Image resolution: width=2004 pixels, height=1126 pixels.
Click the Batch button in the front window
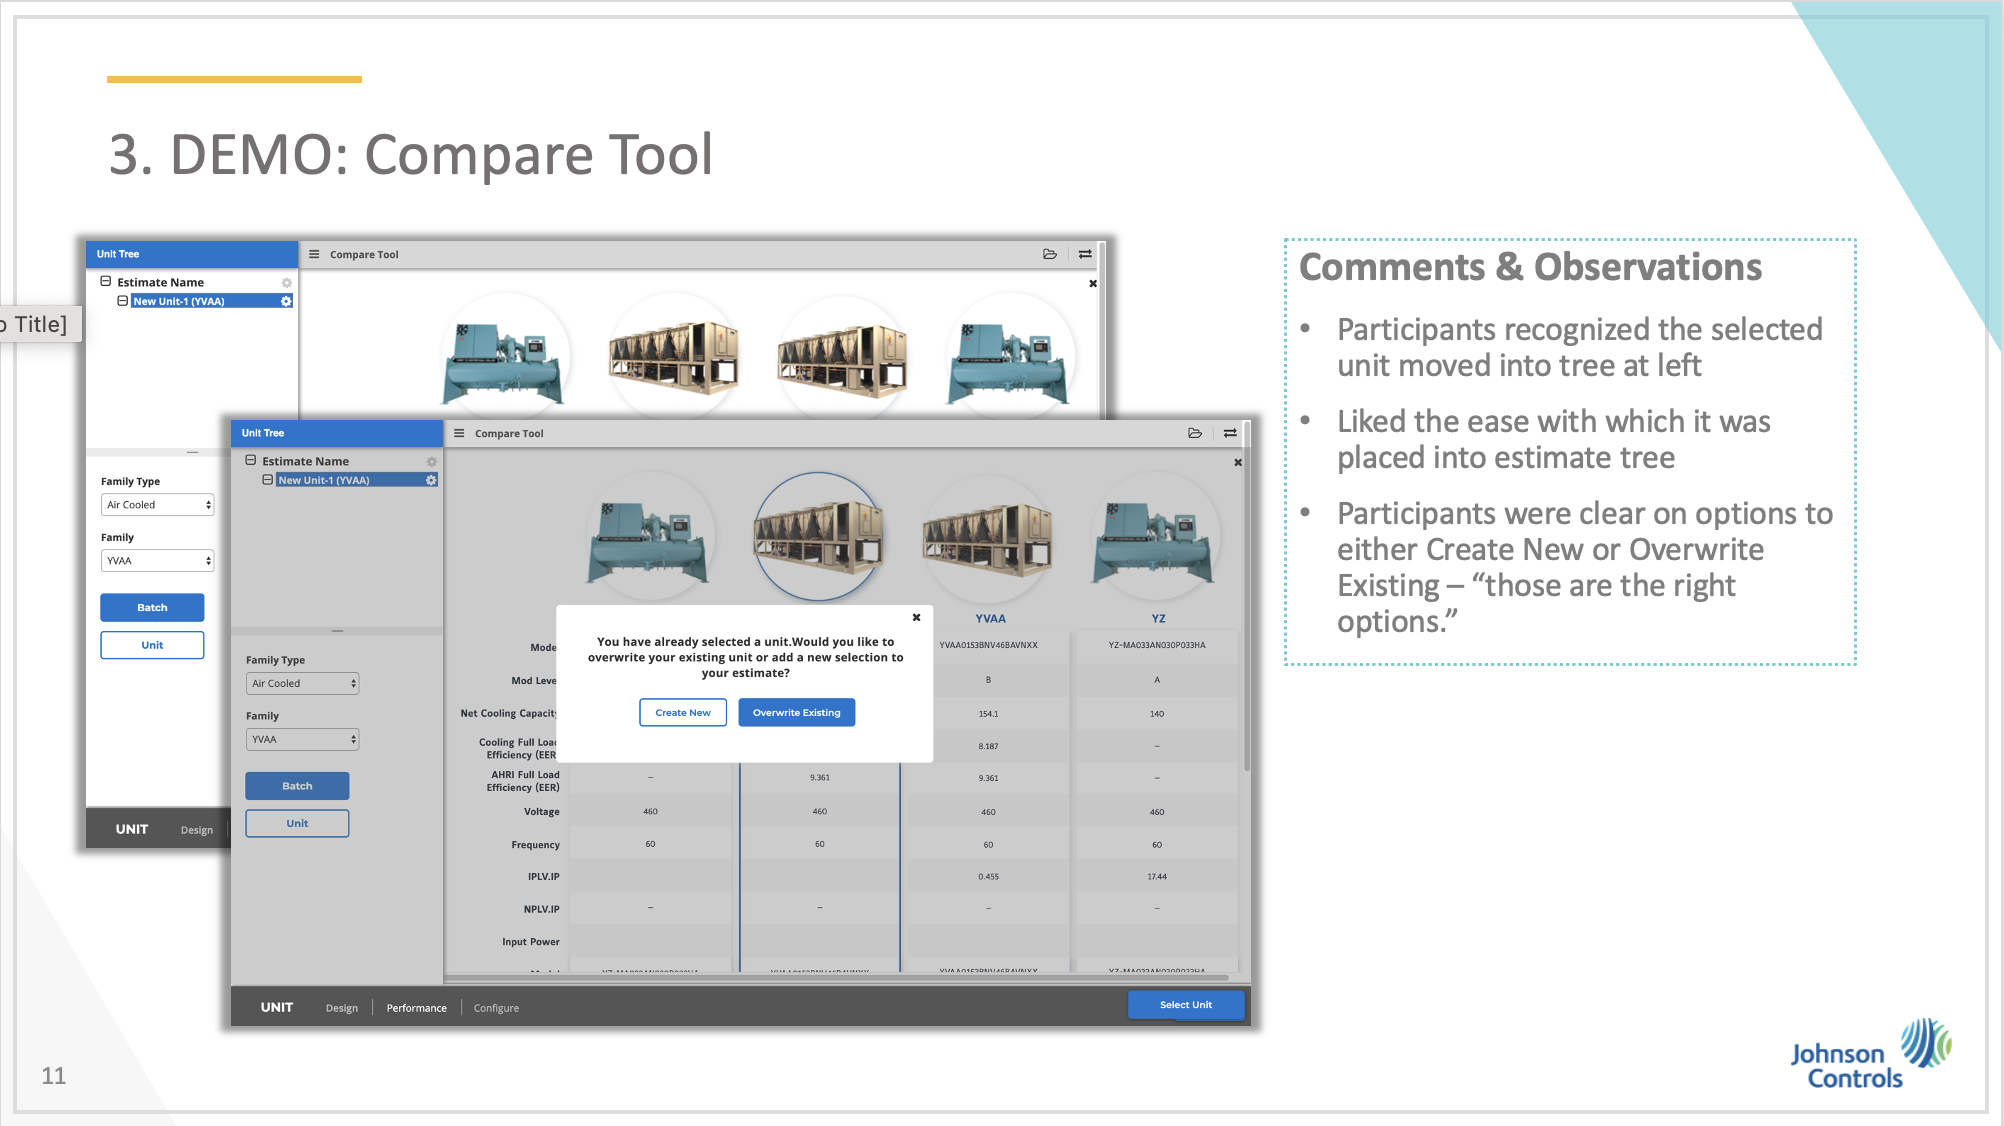297,786
